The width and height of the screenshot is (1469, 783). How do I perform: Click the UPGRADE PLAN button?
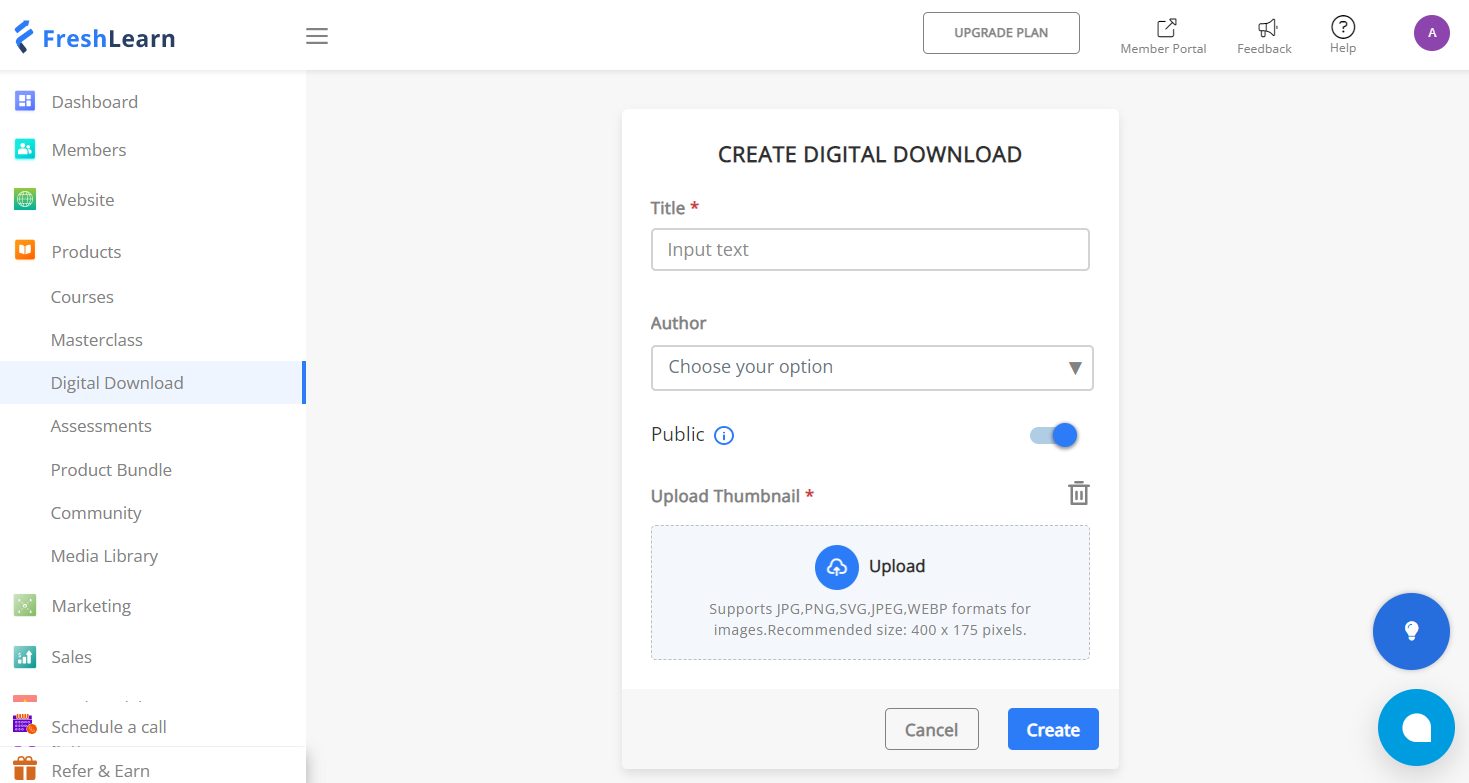1001,33
